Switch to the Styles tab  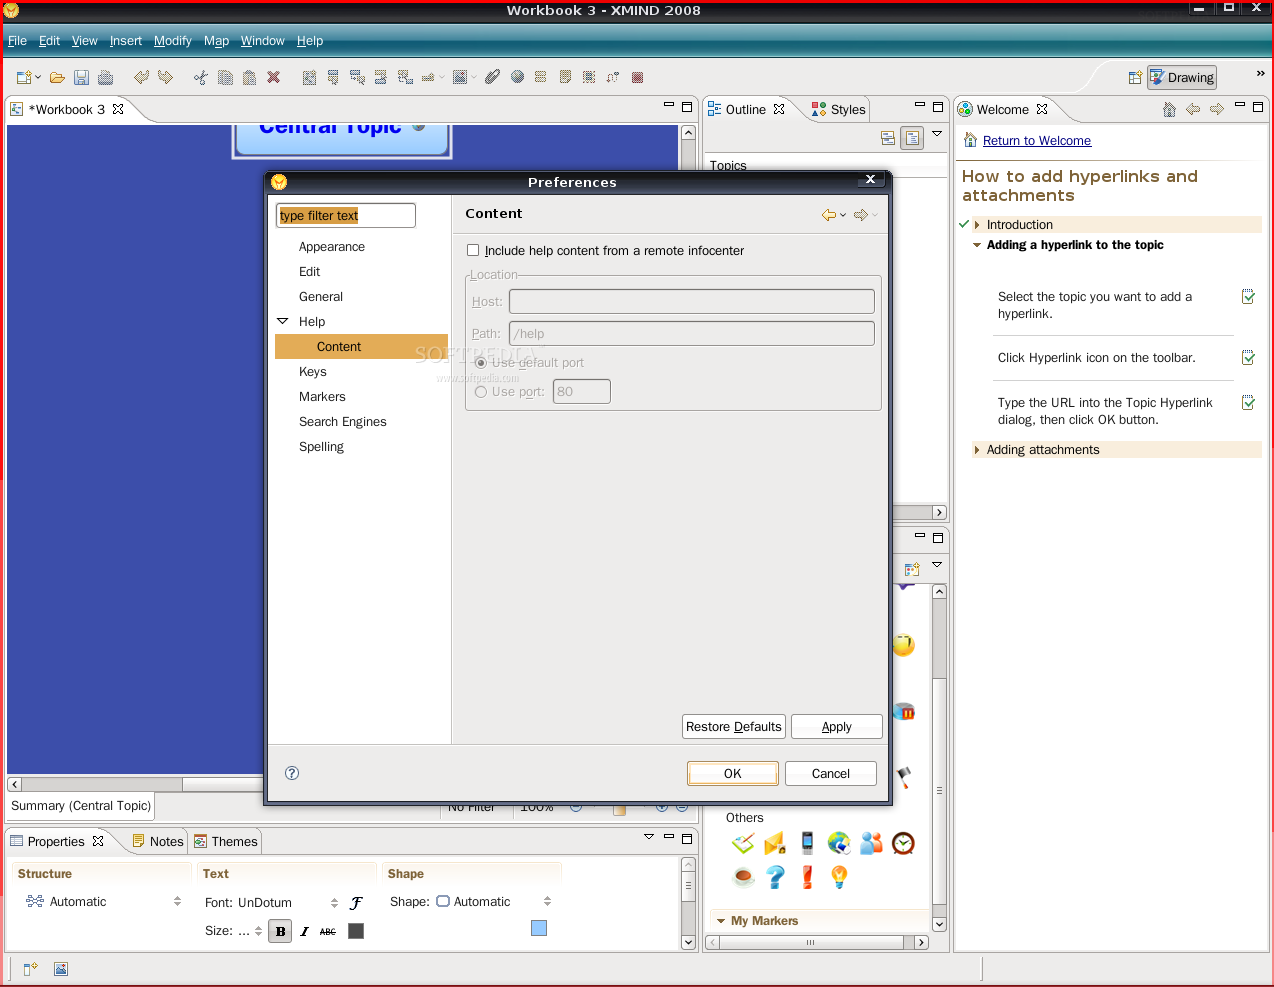(x=838, y=110)
